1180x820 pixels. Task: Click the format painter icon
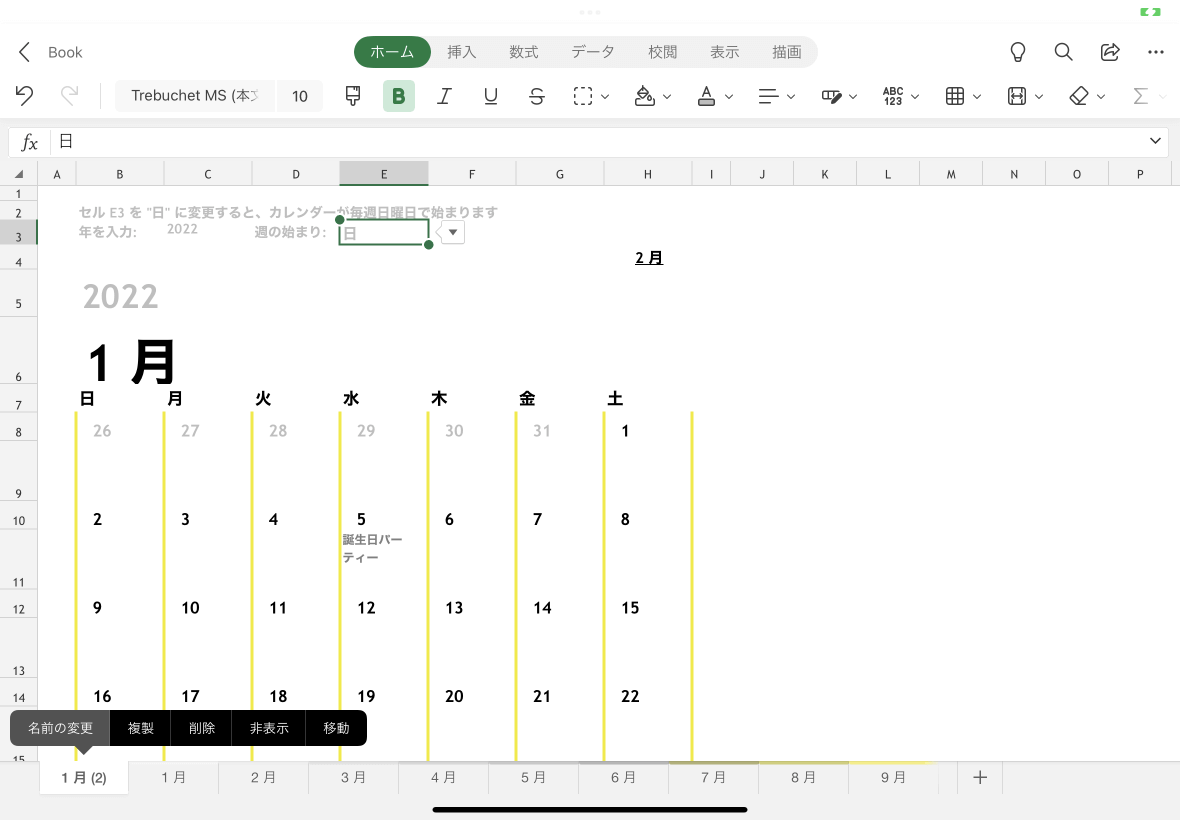[x=352, y=96]
